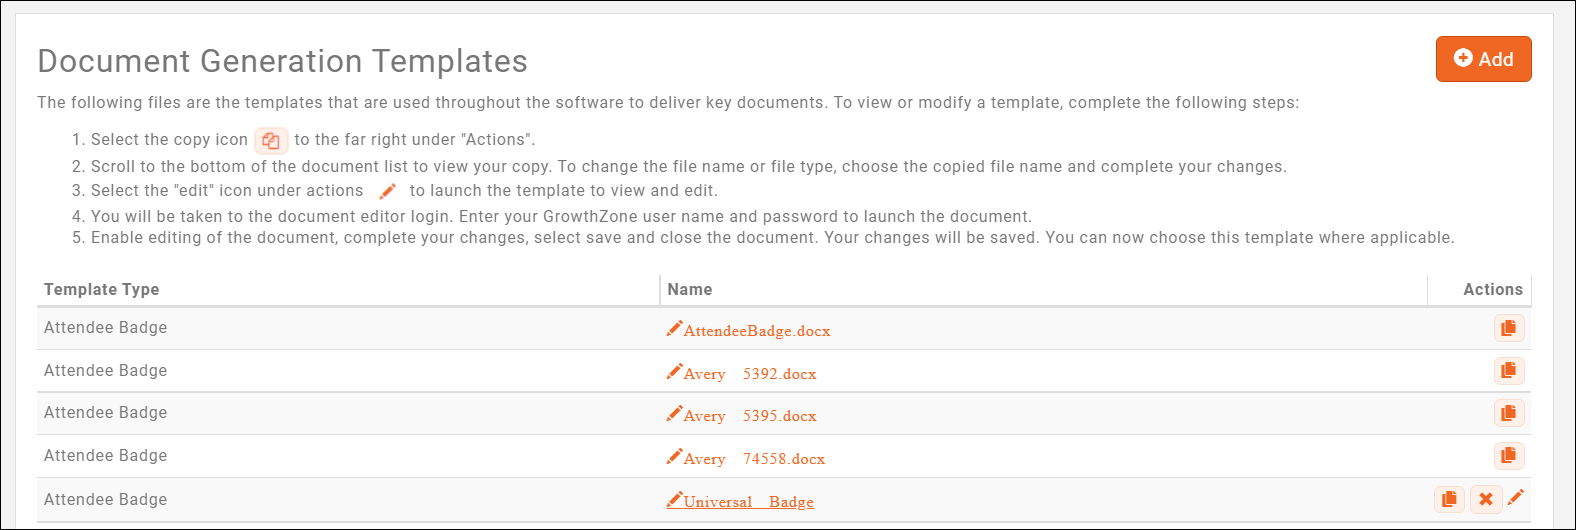Delete the Universal Badge template
Viewport: 1576px width, 530px height.
(x=1486, y=499)
